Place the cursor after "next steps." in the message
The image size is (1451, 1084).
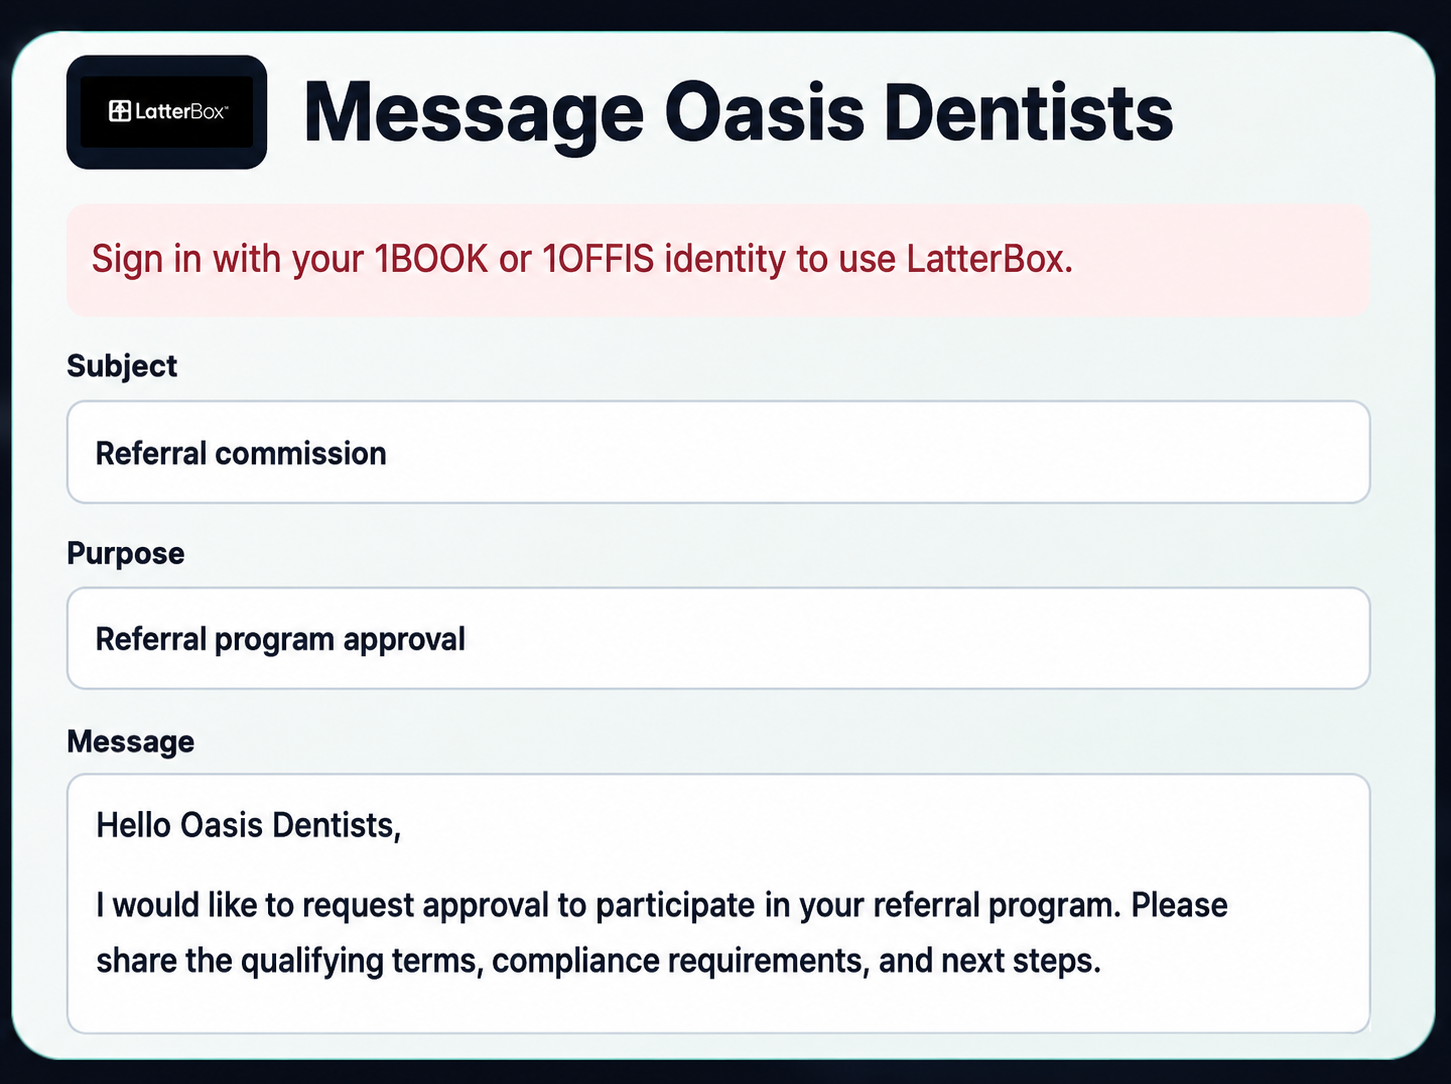(1103, 961)
